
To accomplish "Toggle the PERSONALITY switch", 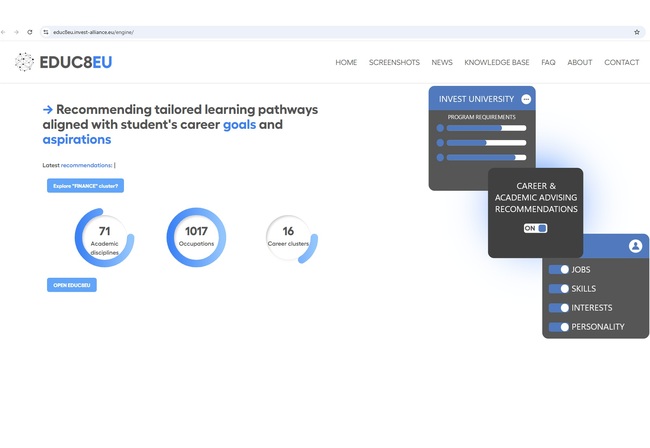I will pyautogui.click(x=559, y=327).
